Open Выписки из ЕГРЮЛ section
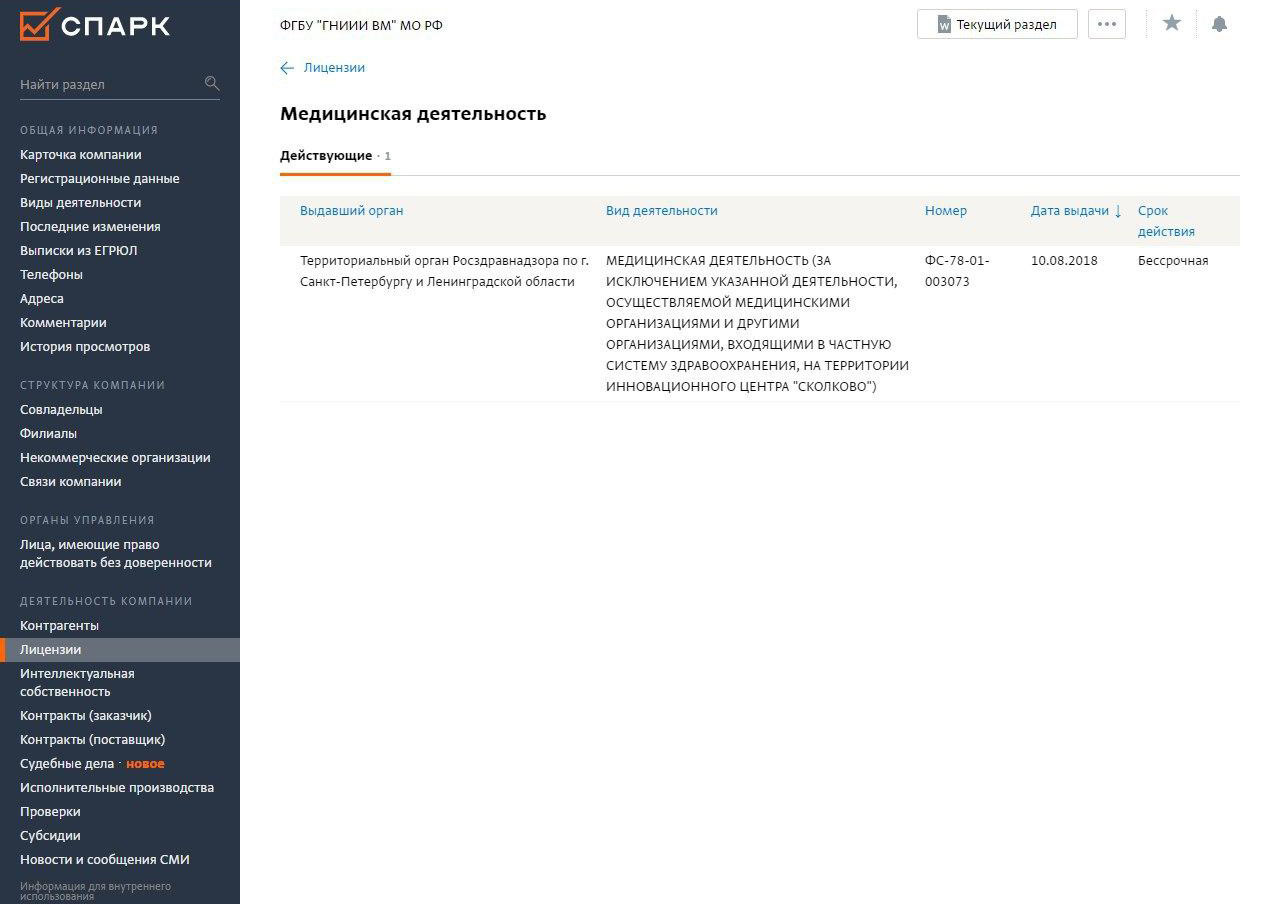This screenshot has width=1280, height=904. 79,251
